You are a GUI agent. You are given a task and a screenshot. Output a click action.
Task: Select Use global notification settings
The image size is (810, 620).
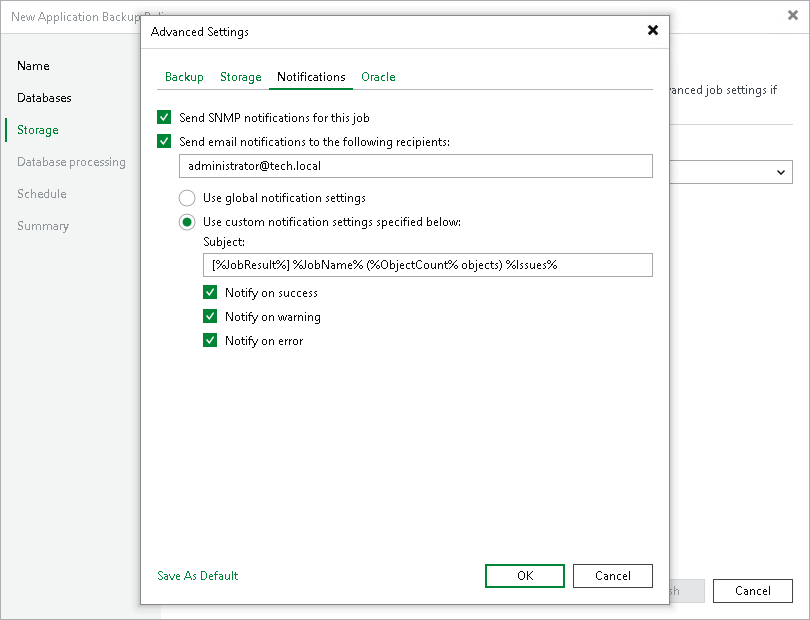188,197
